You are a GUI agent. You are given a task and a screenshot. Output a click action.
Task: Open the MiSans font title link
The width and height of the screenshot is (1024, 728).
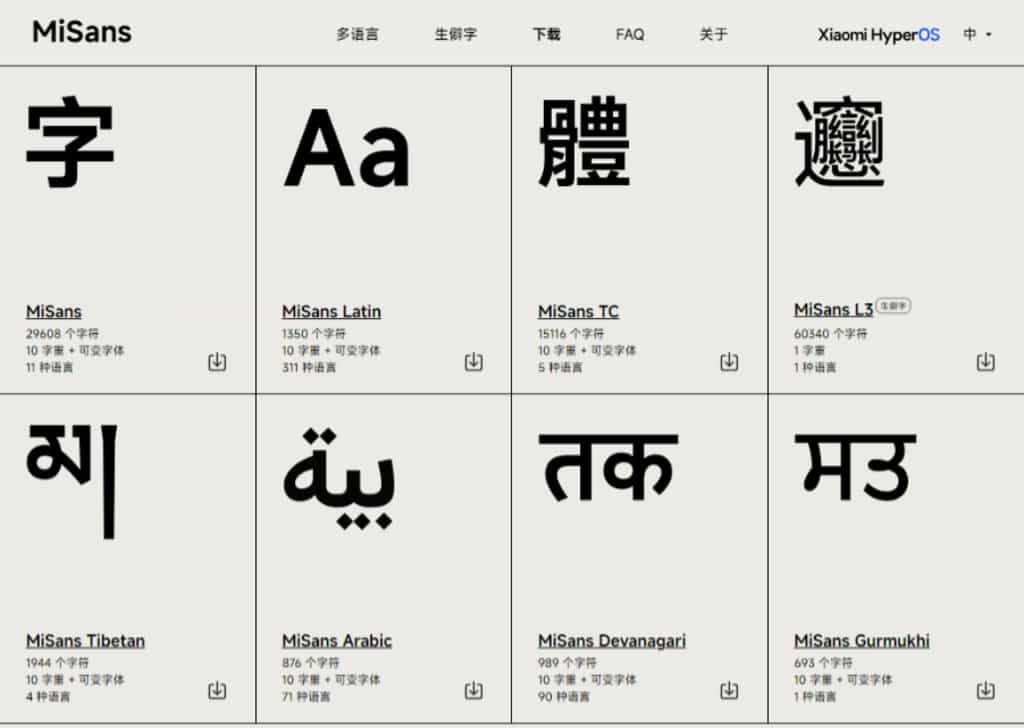[54, 311]
